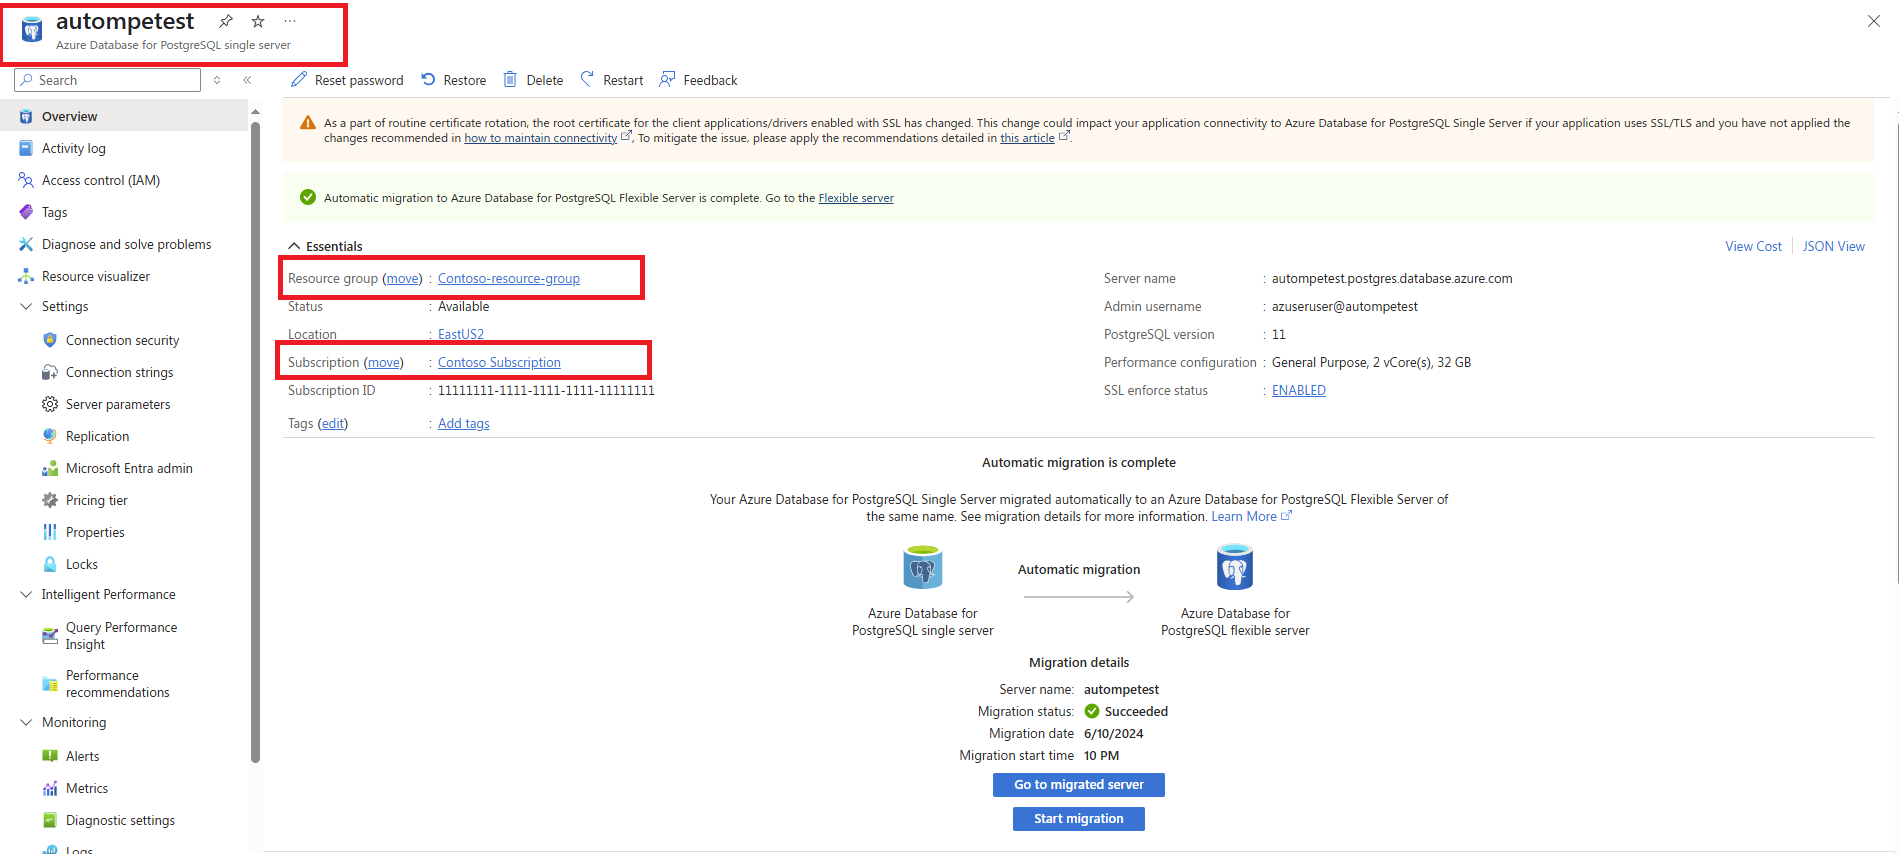The height and width of the screenshot is (854, 1899).
Task: Click the Start migration button
Action: click(1079, 819)
